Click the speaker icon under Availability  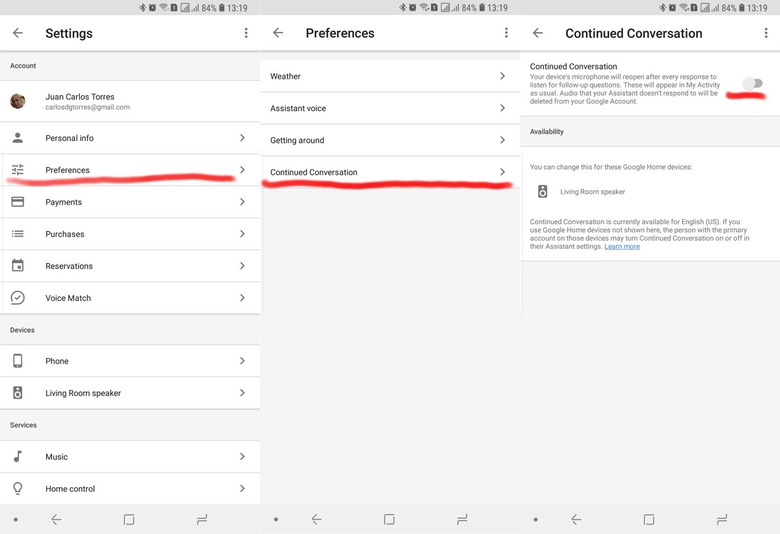click(543, 191)
